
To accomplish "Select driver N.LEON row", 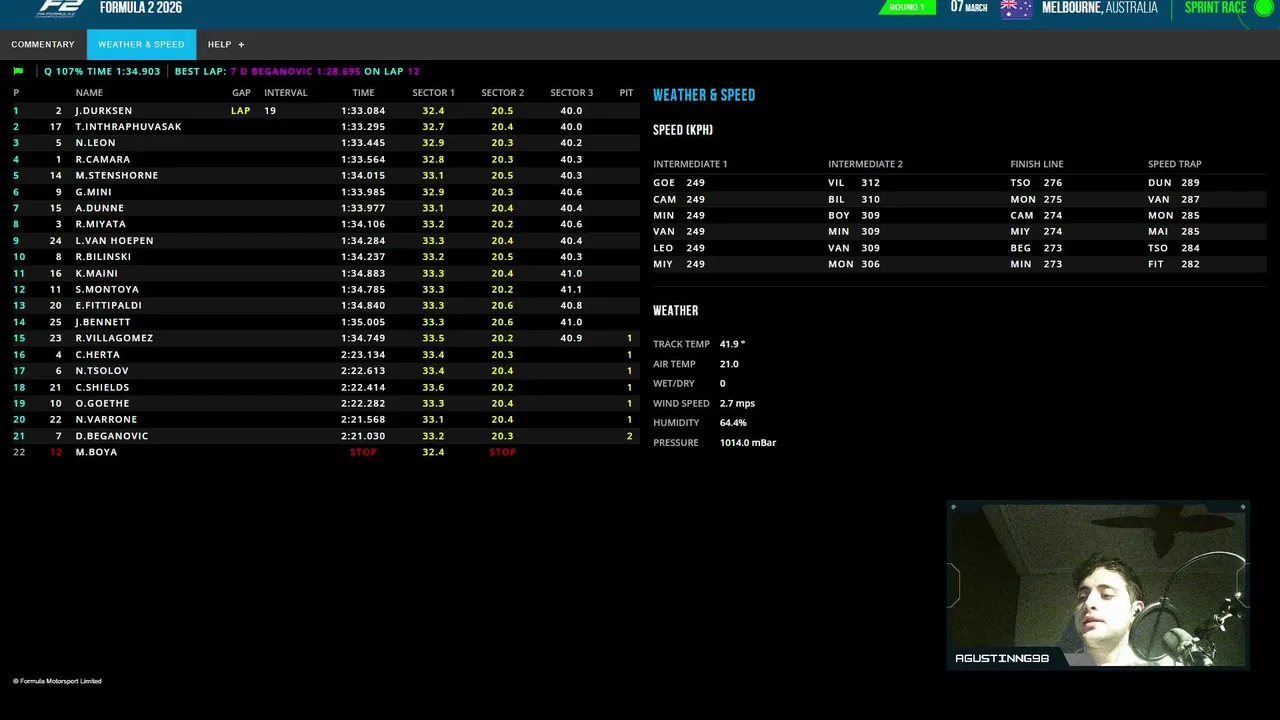I will click(325, 143).
